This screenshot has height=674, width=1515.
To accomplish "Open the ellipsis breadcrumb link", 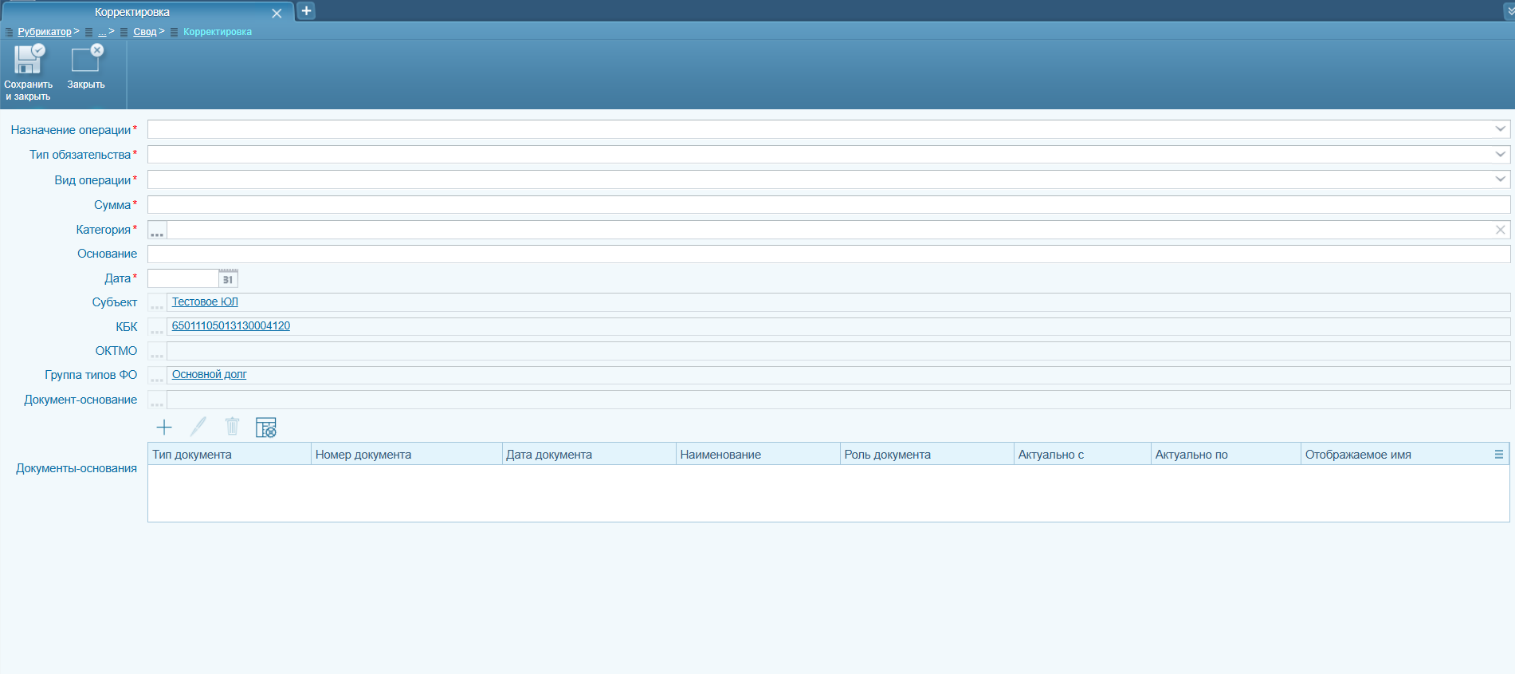I will 102,32.
